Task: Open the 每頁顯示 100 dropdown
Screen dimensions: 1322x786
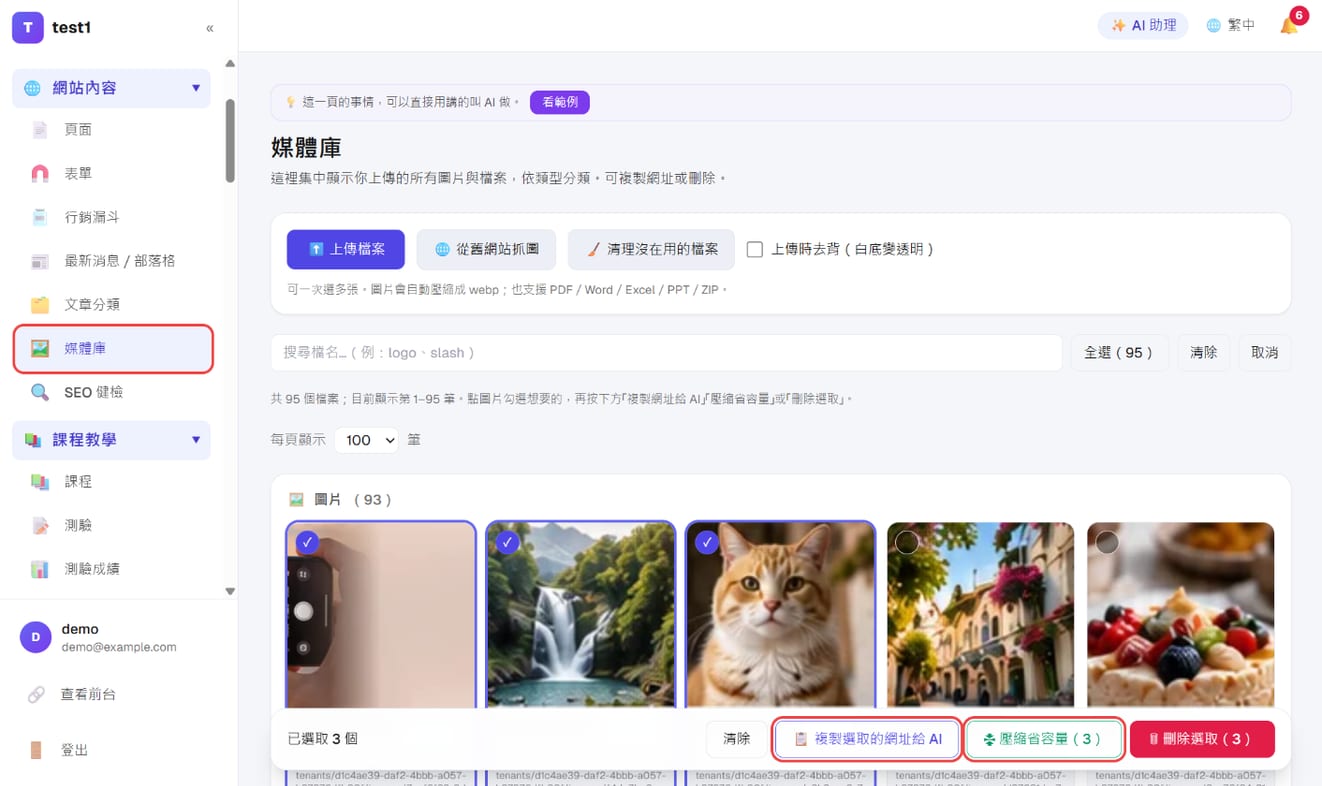Action: click(367, 440)
